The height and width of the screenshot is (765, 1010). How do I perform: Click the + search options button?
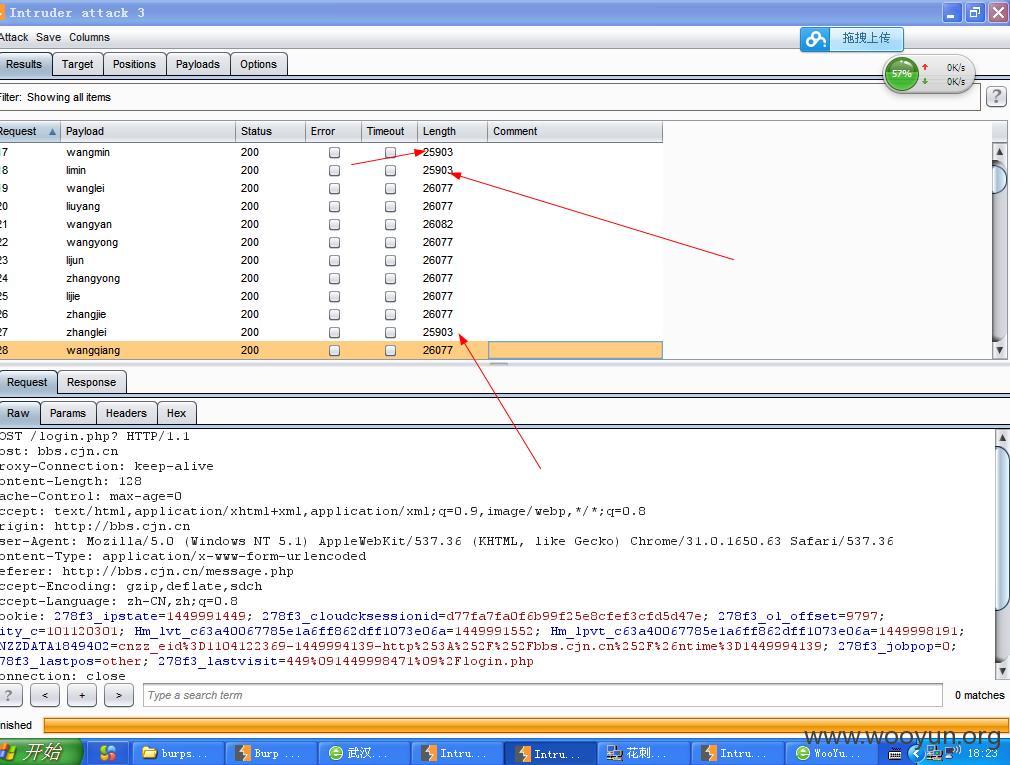[x=82, y=695]
